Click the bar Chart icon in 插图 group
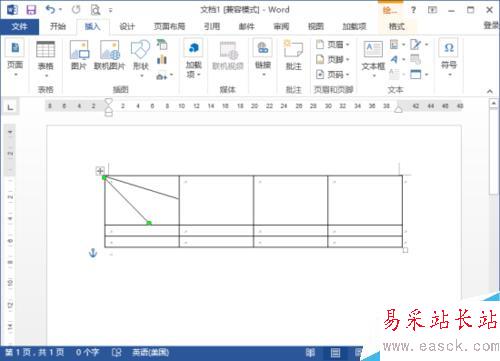The height and width of the screenshot is (361, 500). click(162, 60)
